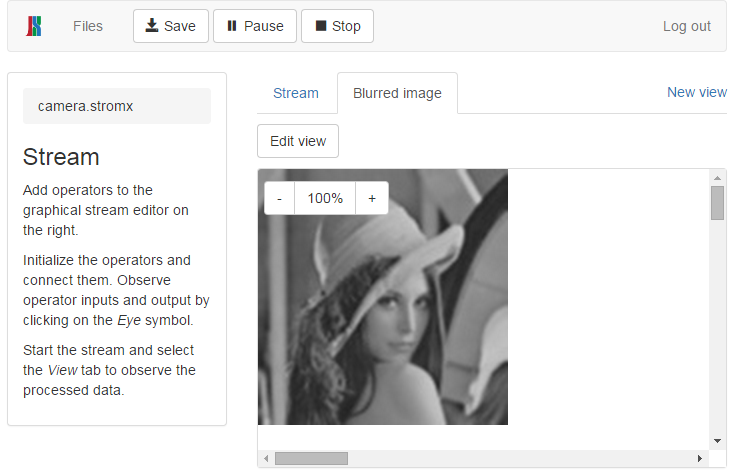The image size is (732, 473).
Task: Click the horizontal scrollbar left arrow
Action: 266,459
